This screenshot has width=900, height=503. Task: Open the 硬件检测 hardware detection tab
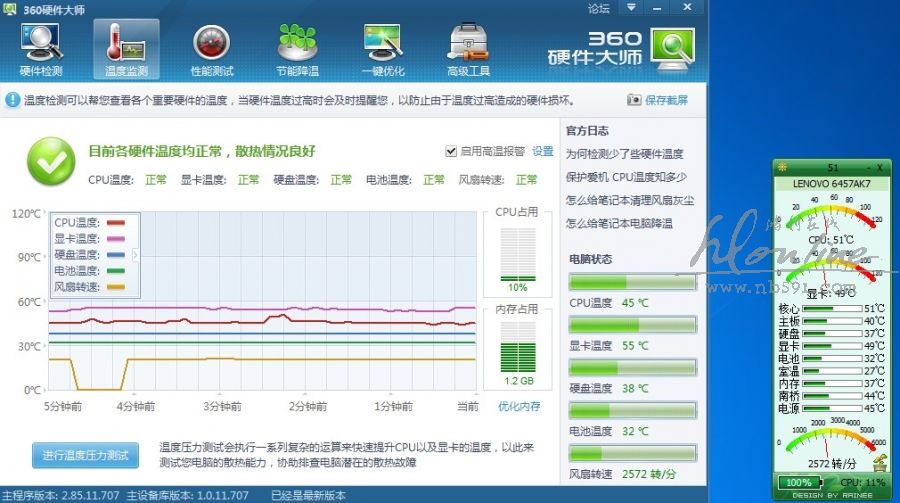41,50
